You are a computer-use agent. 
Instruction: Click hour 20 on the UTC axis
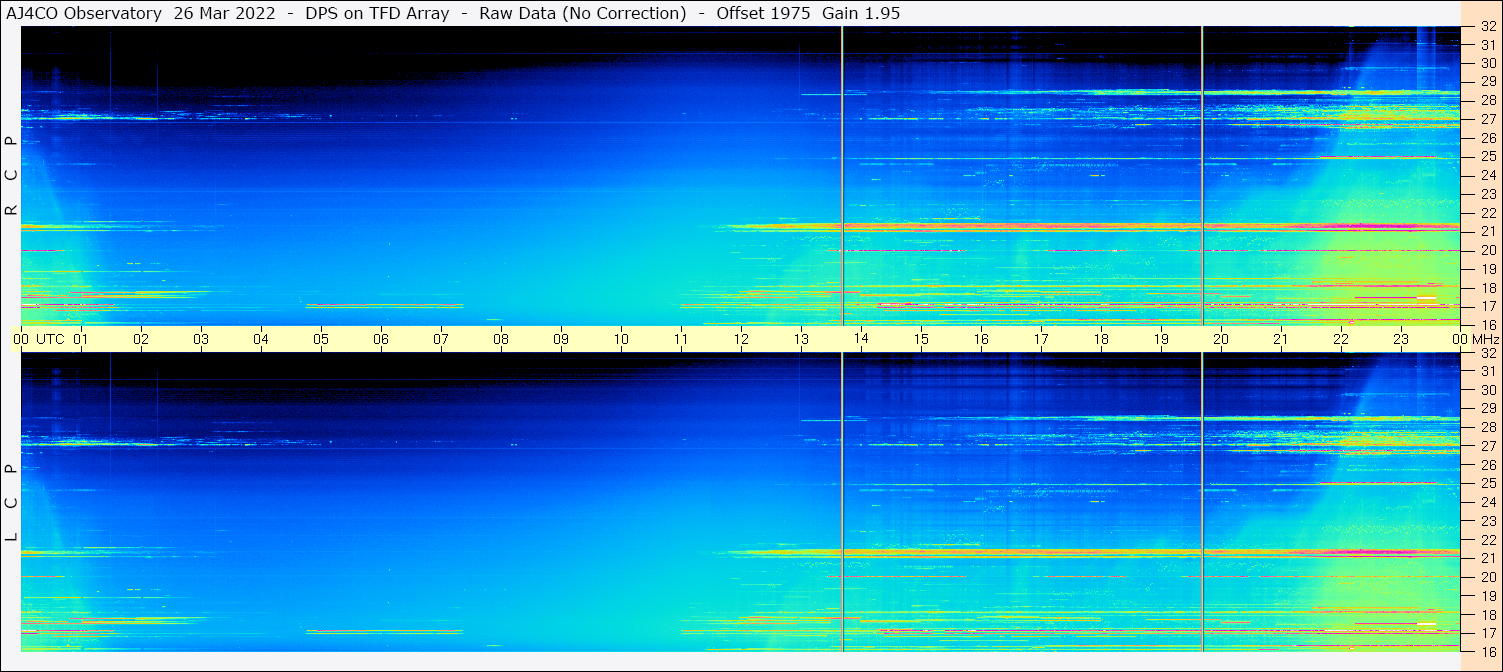[1221, 339]
